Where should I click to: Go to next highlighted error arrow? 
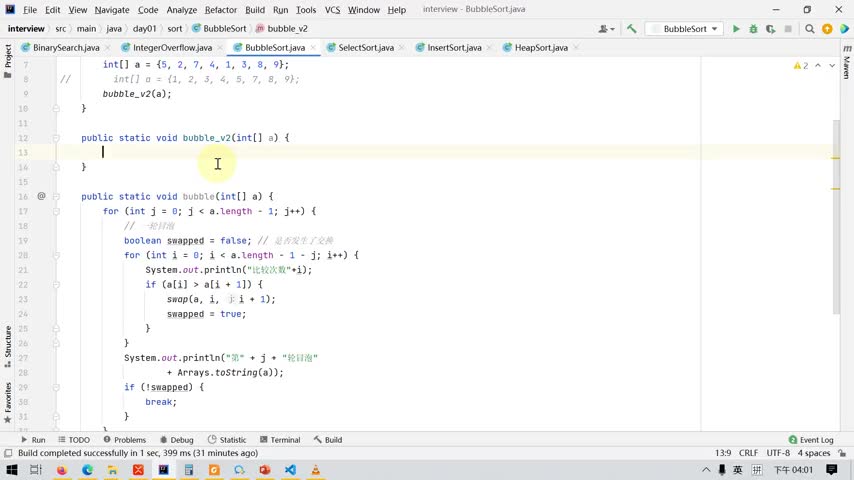(832, 65)
